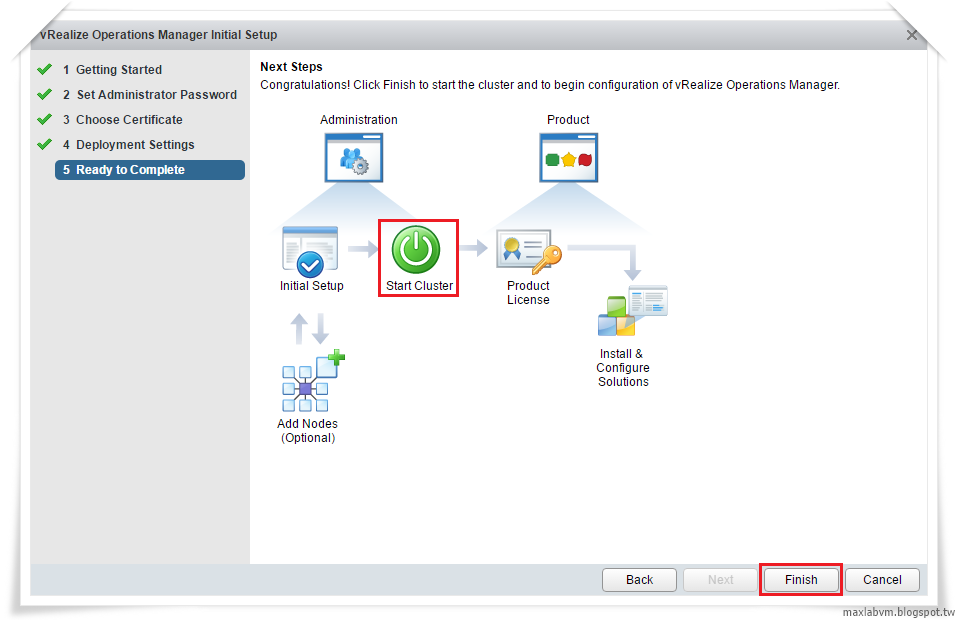The width and height of the screenshot is (958, 620).
Task: Click the Product License label
Action: point(528,293)
